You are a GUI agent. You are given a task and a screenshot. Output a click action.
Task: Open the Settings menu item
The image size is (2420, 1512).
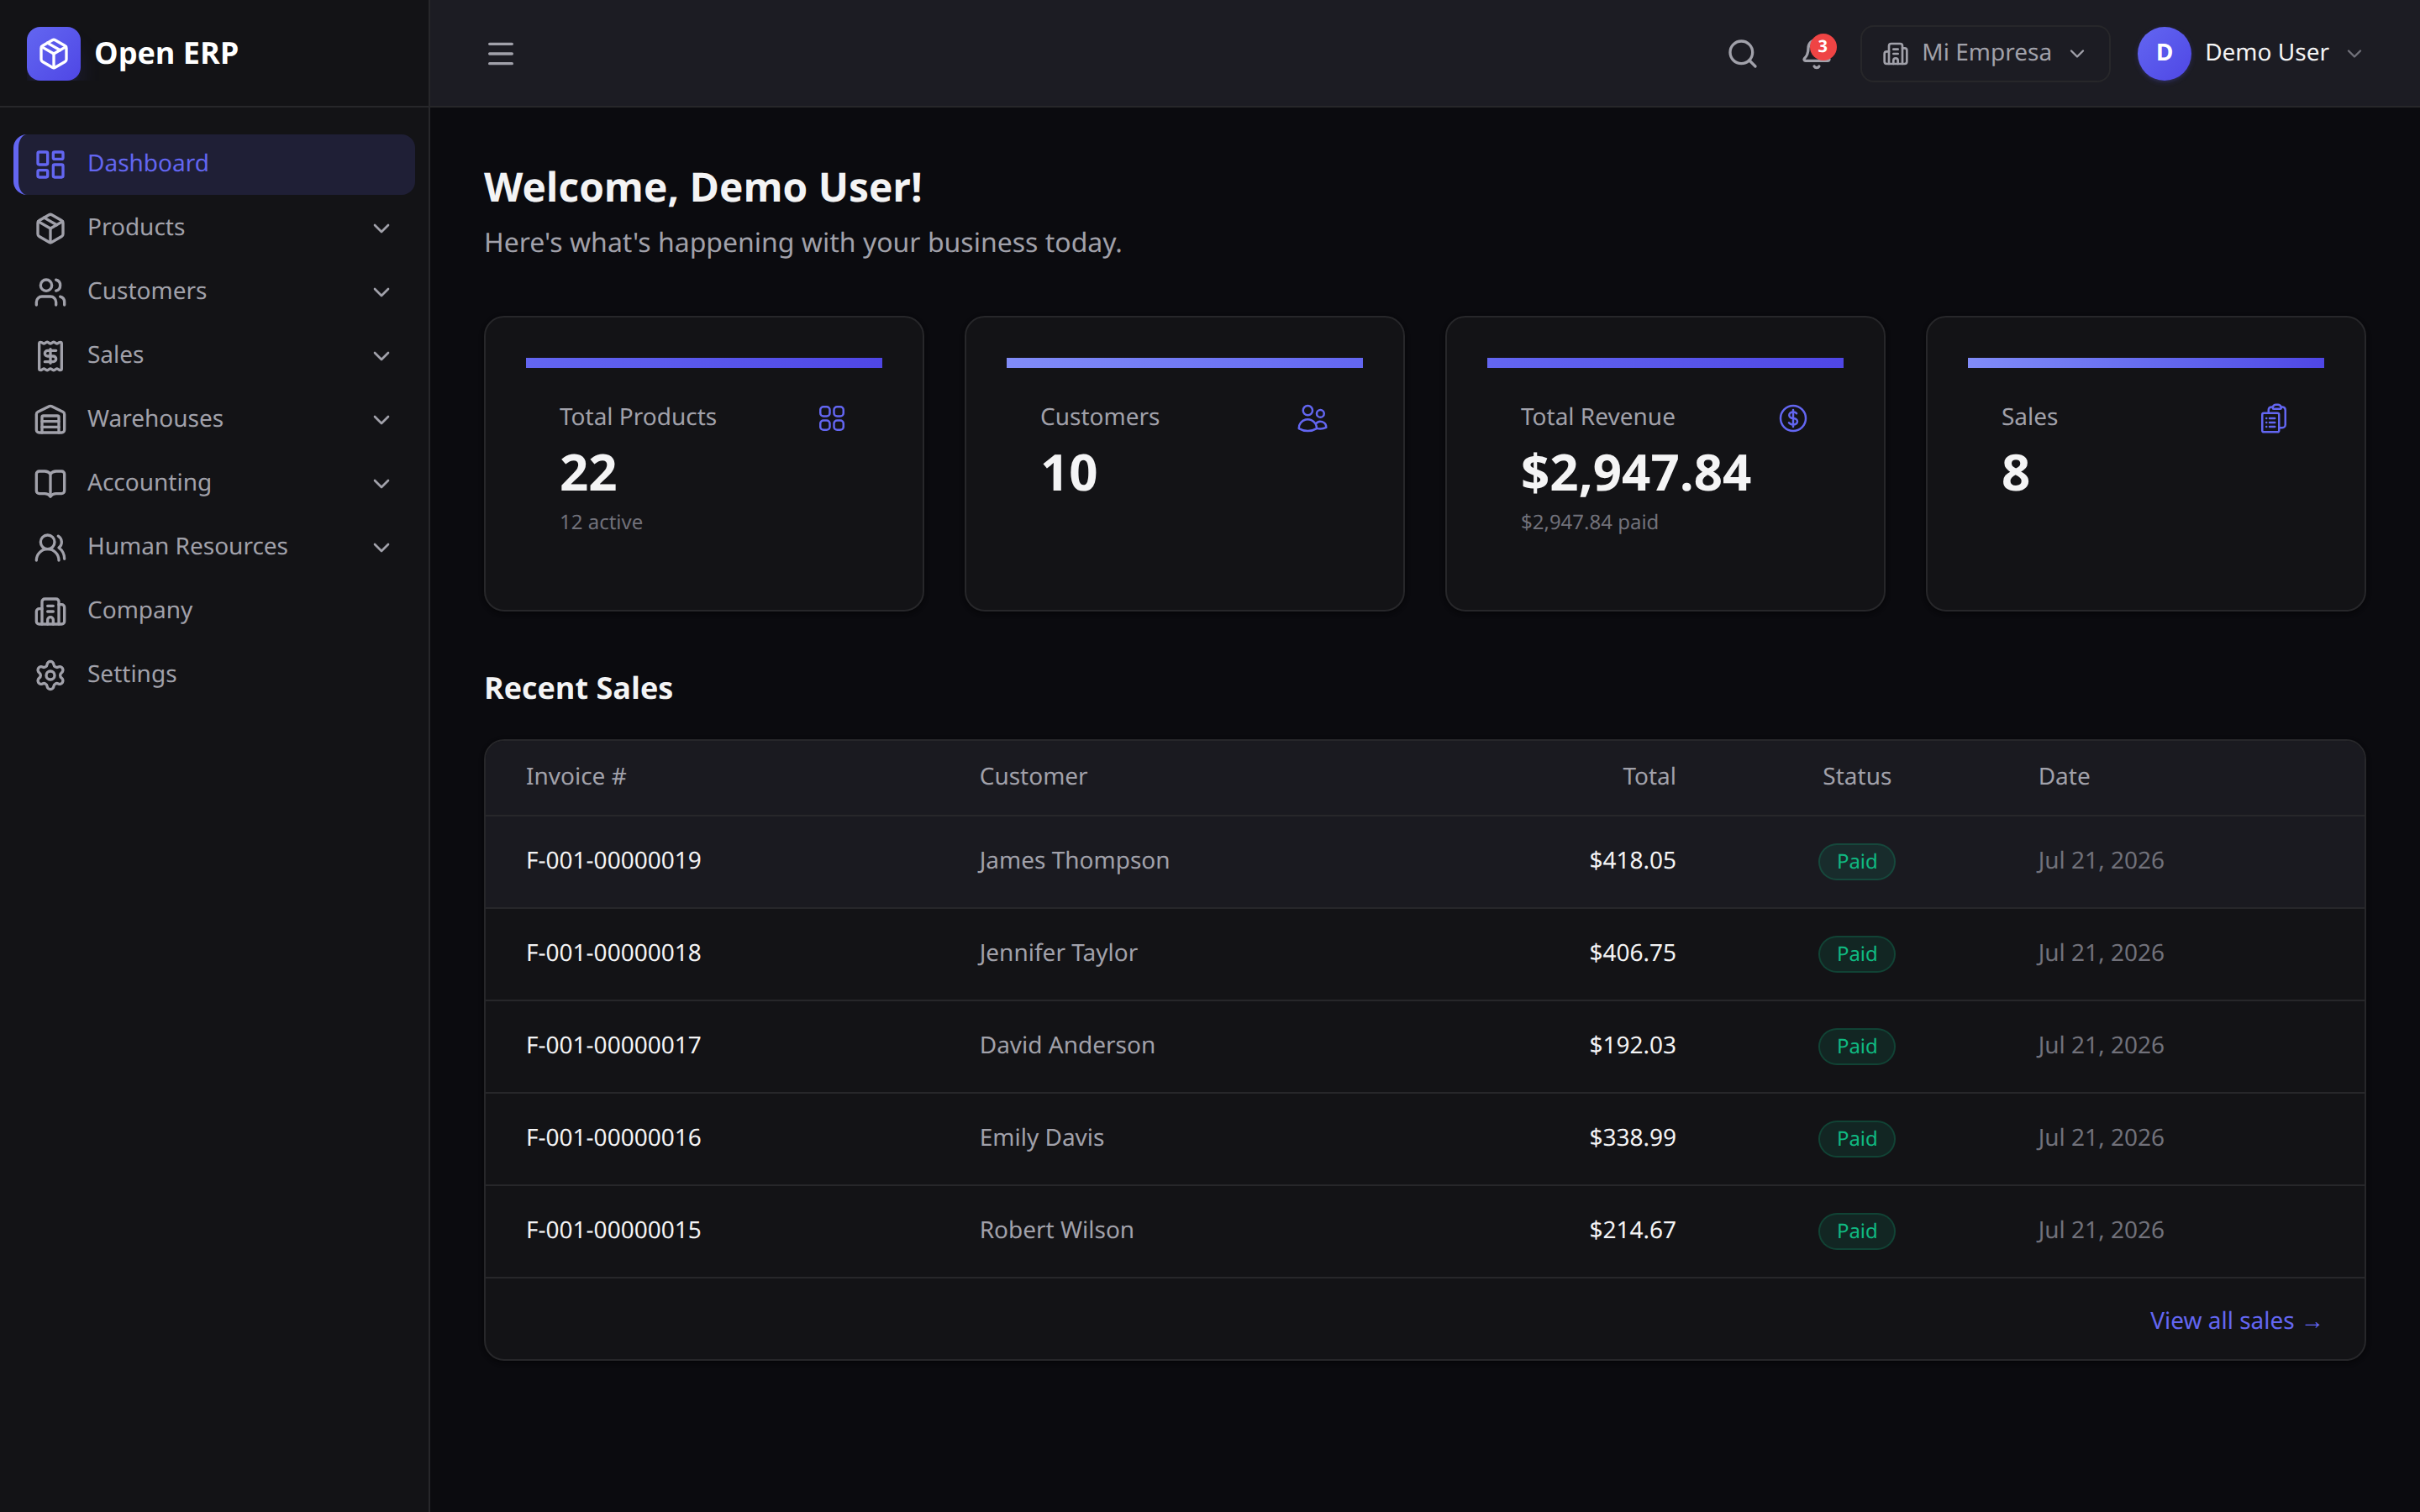click(214, 675)
